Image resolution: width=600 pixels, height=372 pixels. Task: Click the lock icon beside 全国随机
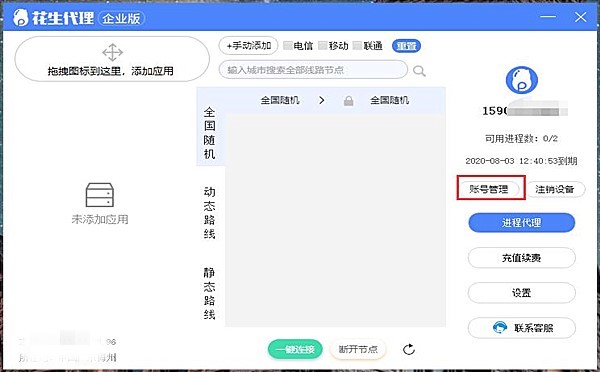(348, 101)
